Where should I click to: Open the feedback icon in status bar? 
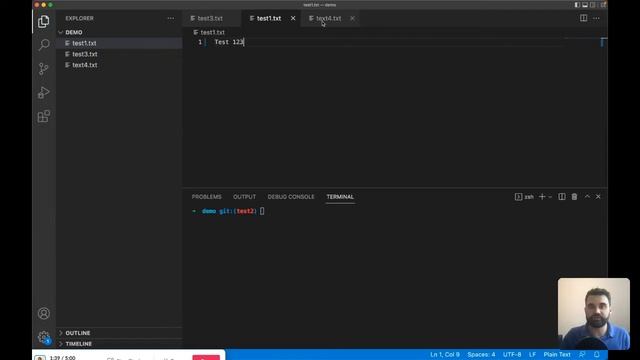point(582,355)
